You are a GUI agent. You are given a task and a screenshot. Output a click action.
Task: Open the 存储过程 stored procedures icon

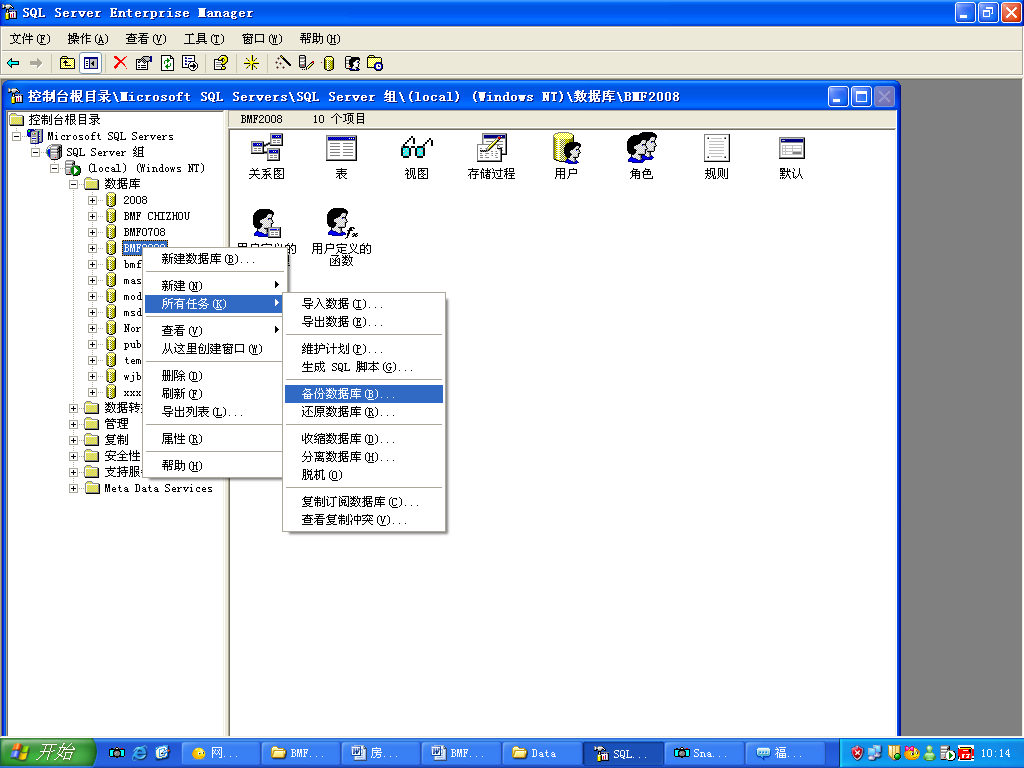[x=491, y=157]
